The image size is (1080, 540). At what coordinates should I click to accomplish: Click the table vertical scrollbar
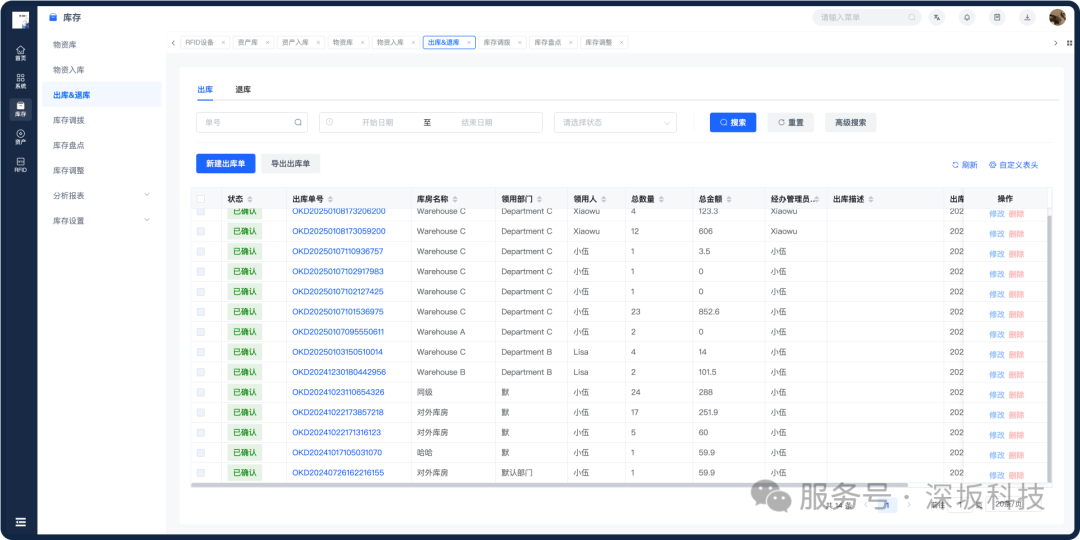pos(1049,348)
